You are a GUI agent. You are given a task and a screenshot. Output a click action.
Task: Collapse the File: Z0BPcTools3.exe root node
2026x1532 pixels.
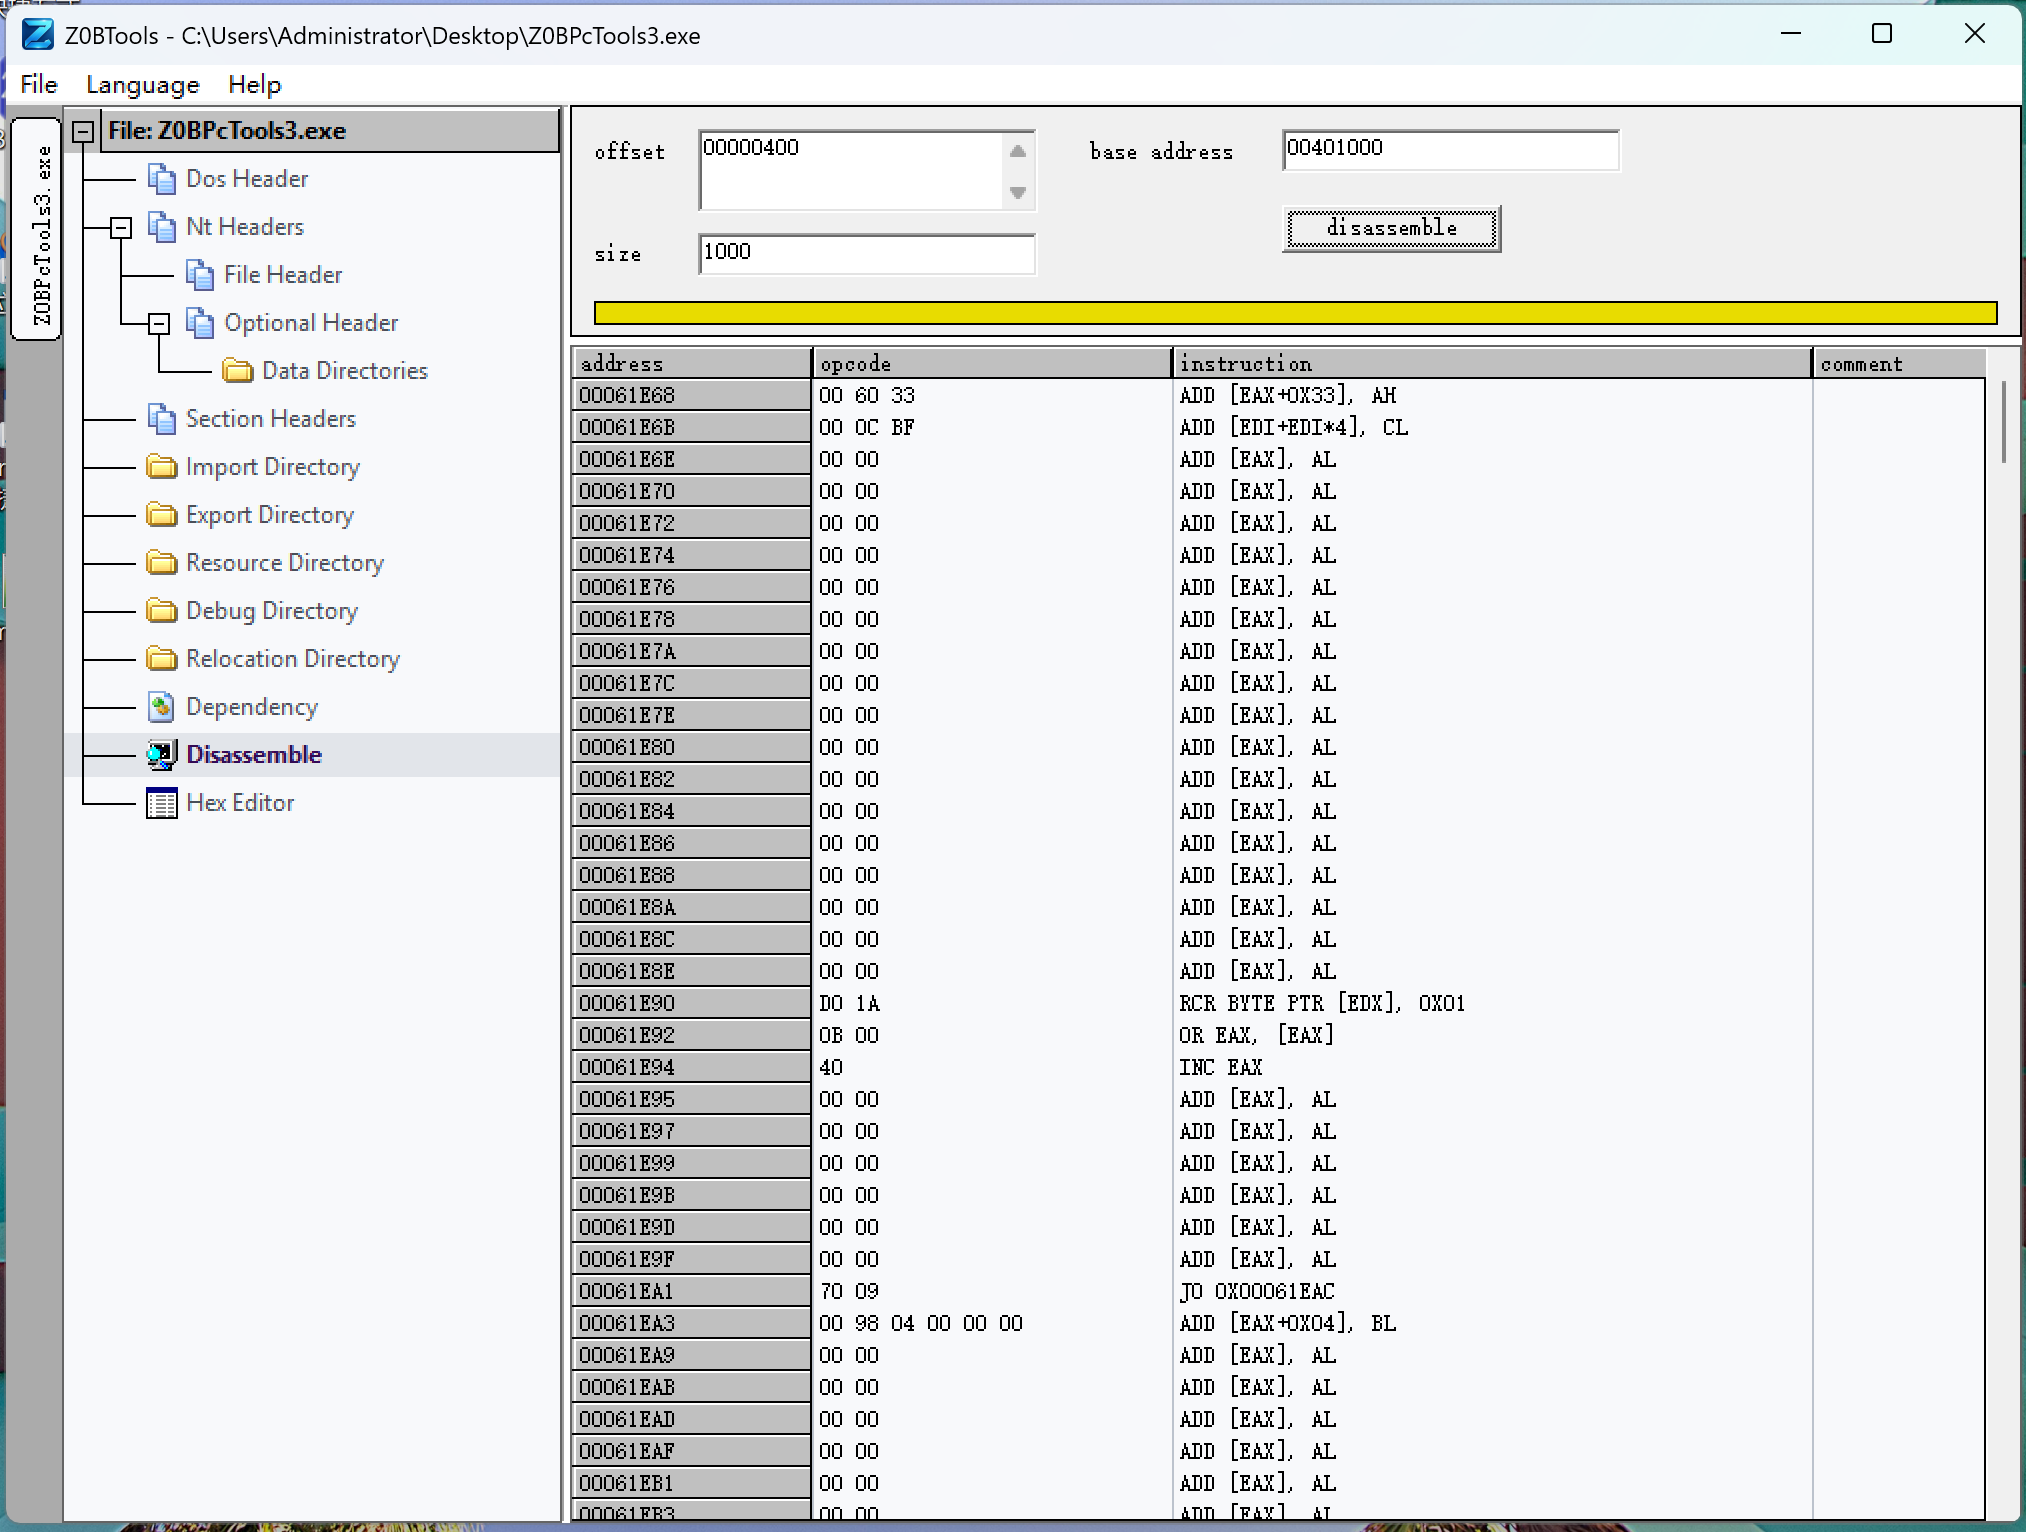[x=84, y=132]
